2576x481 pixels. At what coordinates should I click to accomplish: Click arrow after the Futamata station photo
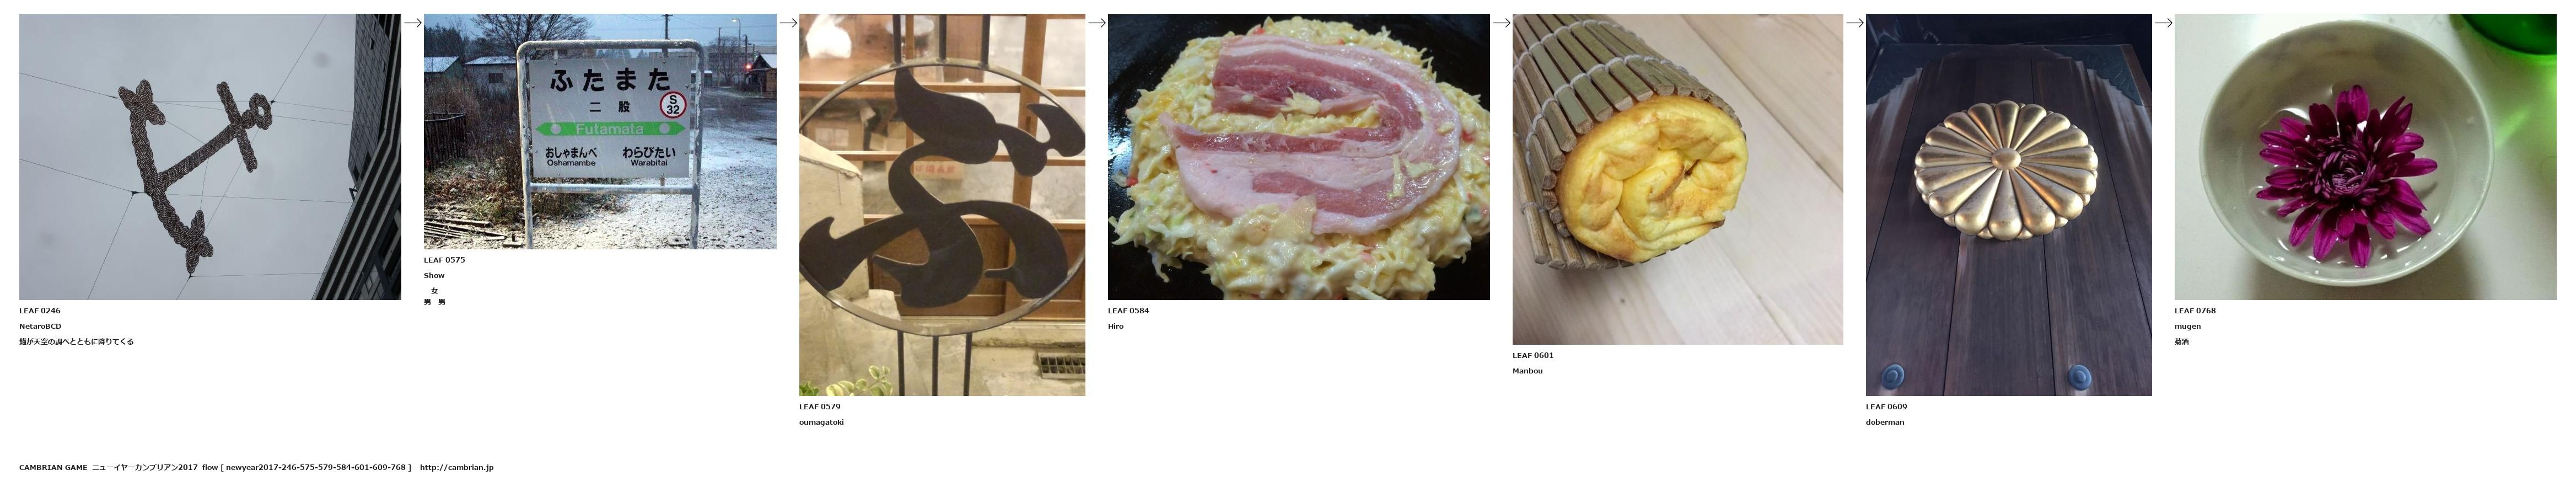coord(788,23)
